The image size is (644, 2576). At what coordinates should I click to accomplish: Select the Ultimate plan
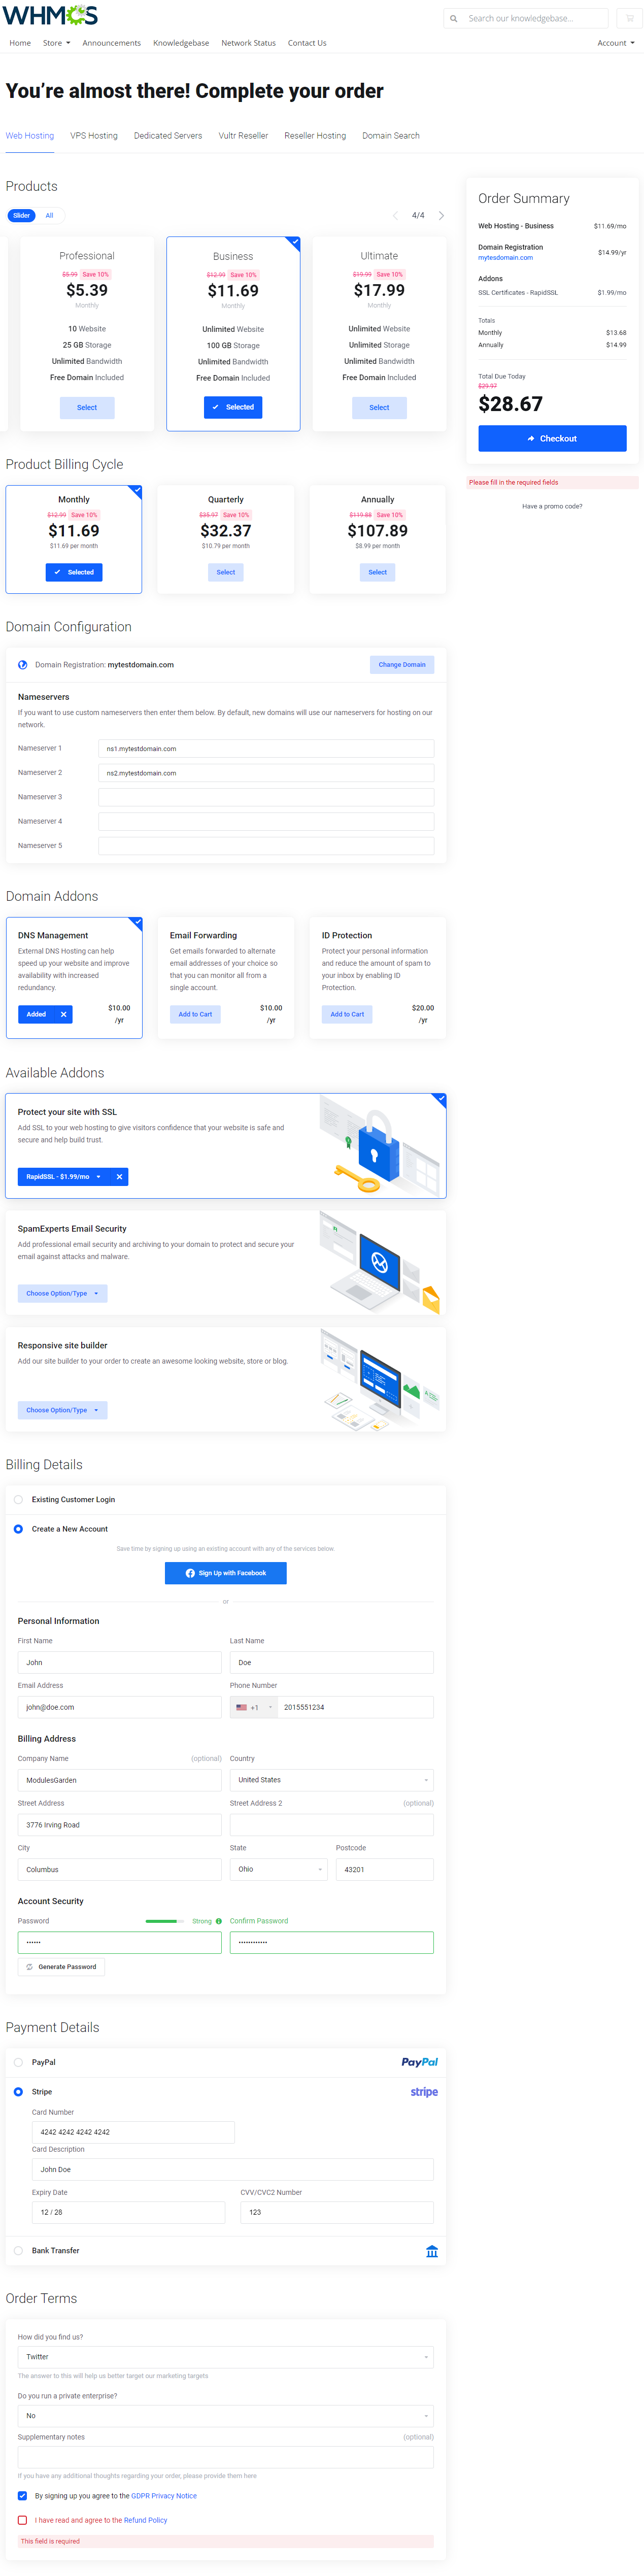[x=379, y=408]
